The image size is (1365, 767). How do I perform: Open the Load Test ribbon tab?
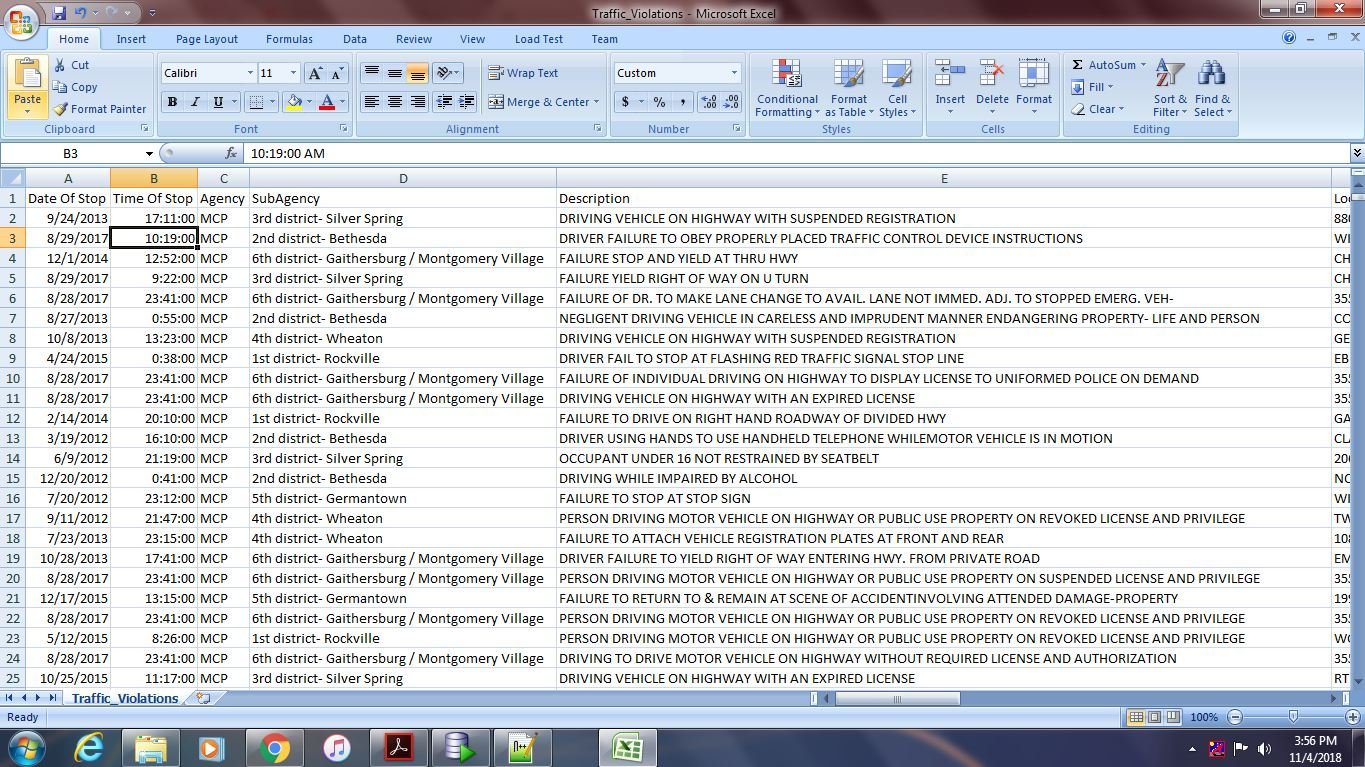pos(538,38)
